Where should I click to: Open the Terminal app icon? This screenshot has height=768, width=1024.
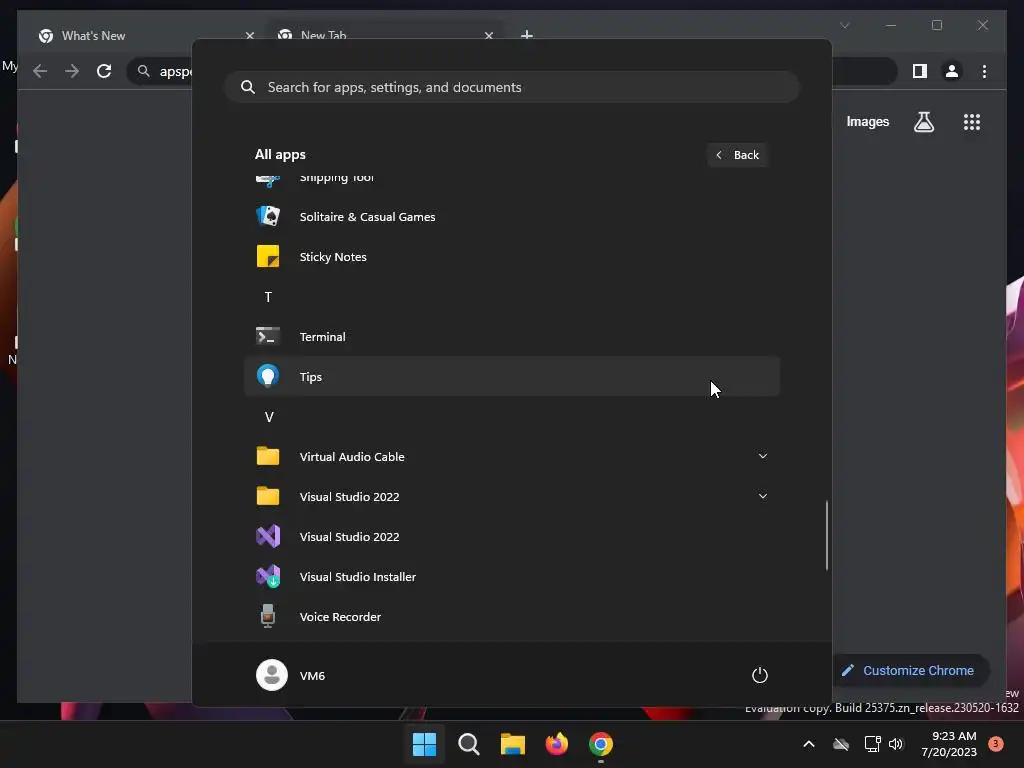click(x=268, y=336)
